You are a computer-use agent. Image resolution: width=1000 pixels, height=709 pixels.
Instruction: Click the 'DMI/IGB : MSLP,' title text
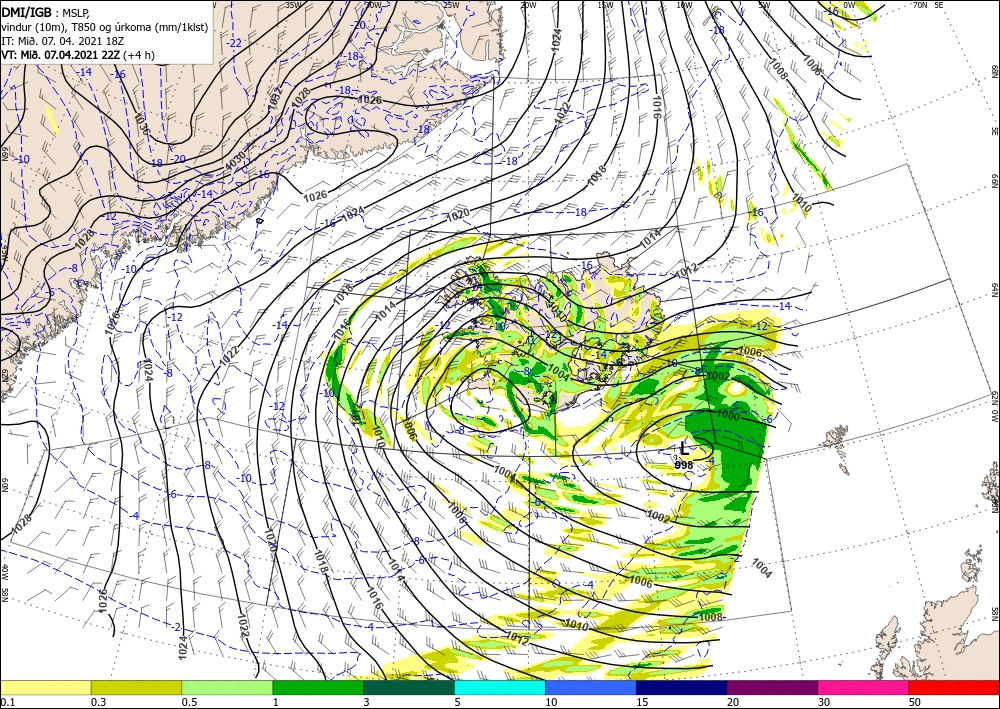tap(47, 13)
